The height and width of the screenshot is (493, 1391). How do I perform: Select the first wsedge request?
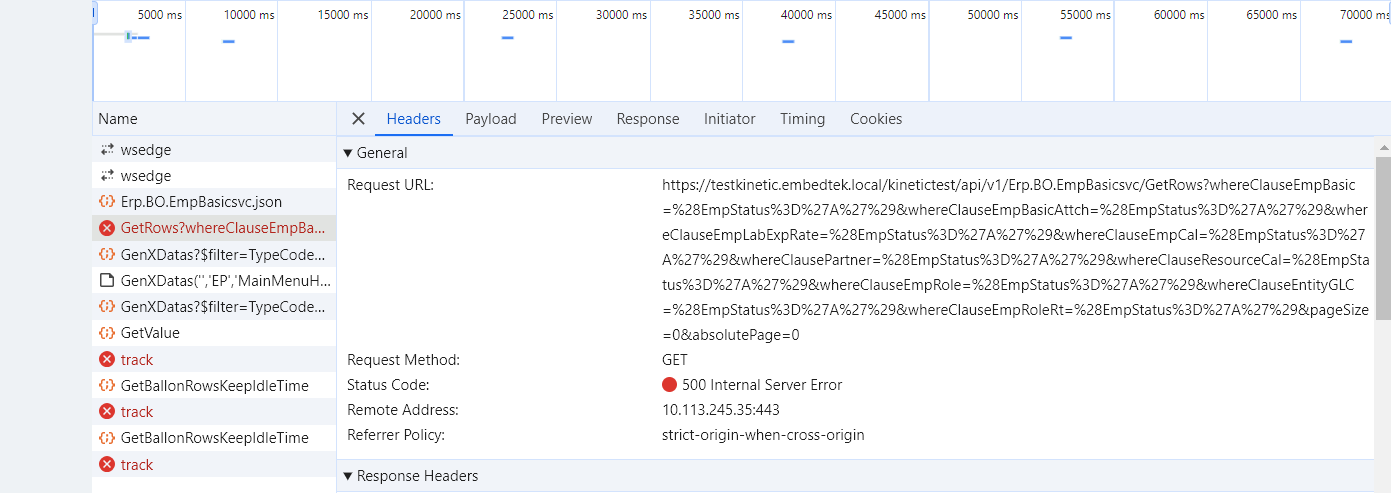[214, 150]
